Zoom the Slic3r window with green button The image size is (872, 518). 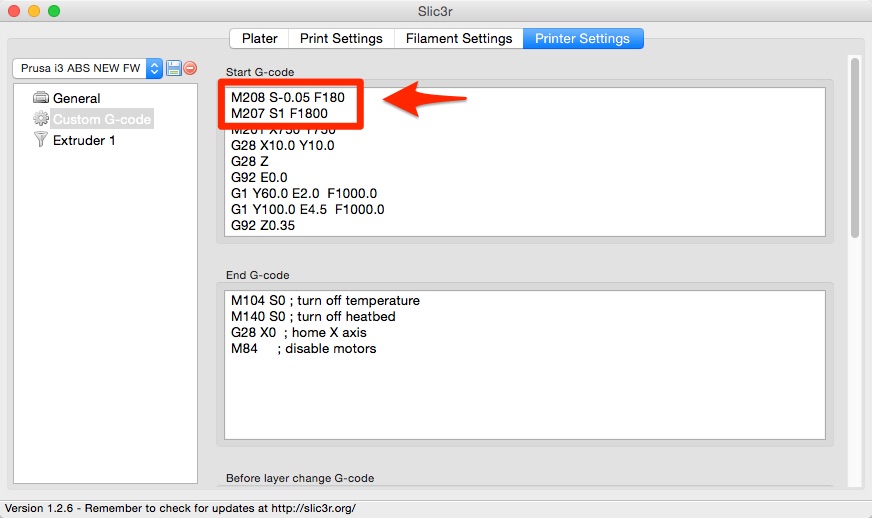point(54,11)
